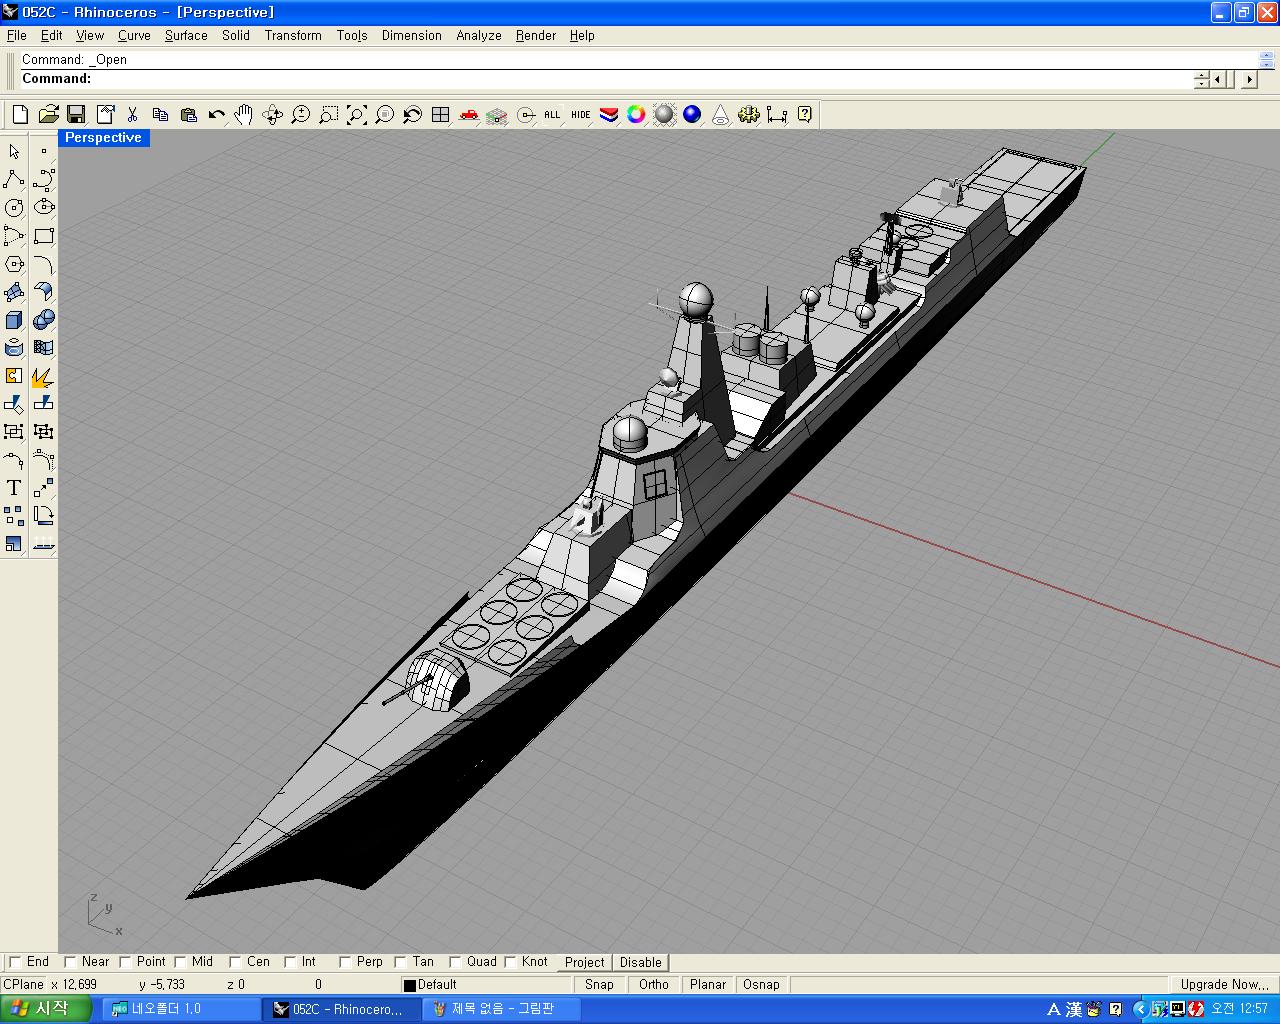Click the black layer color swatch

pos(409,985)
